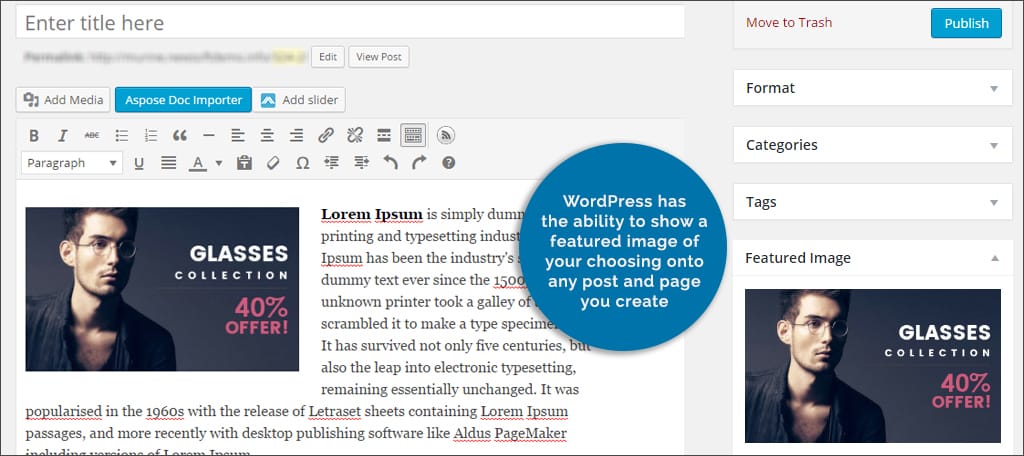Click the bulleted list icon

[122, 136]
